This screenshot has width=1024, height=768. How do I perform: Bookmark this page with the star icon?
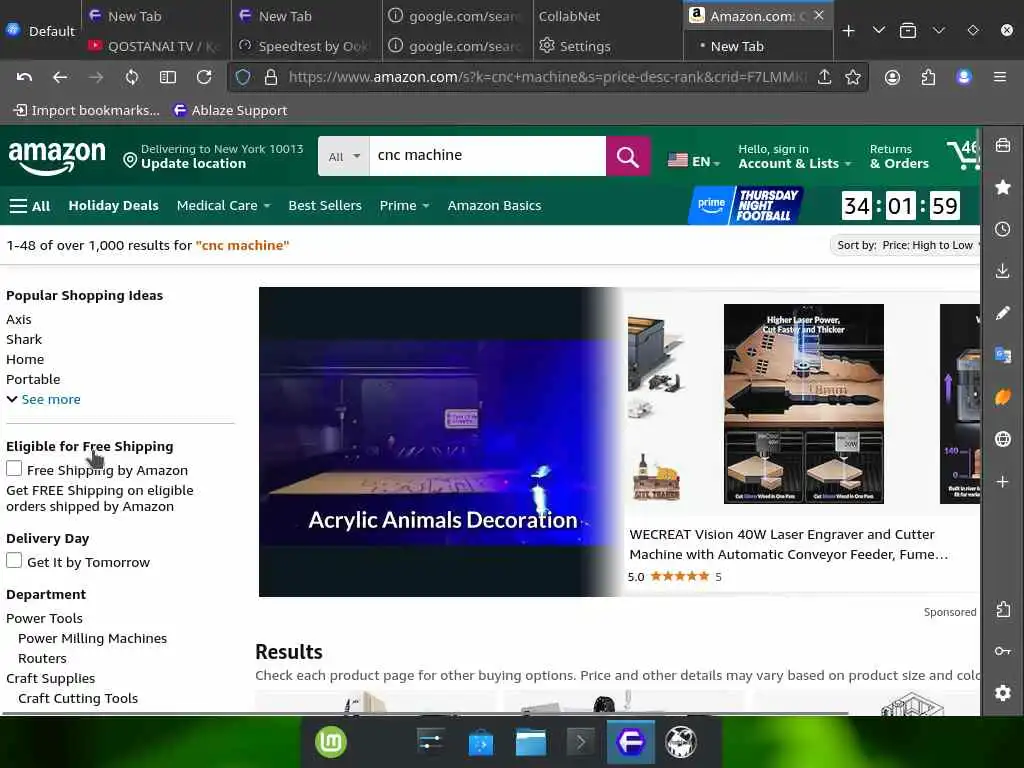852,78
